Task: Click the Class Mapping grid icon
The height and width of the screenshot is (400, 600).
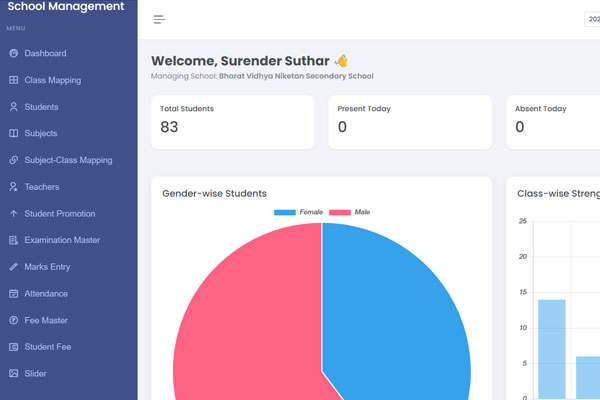Action: click(14, 80)
